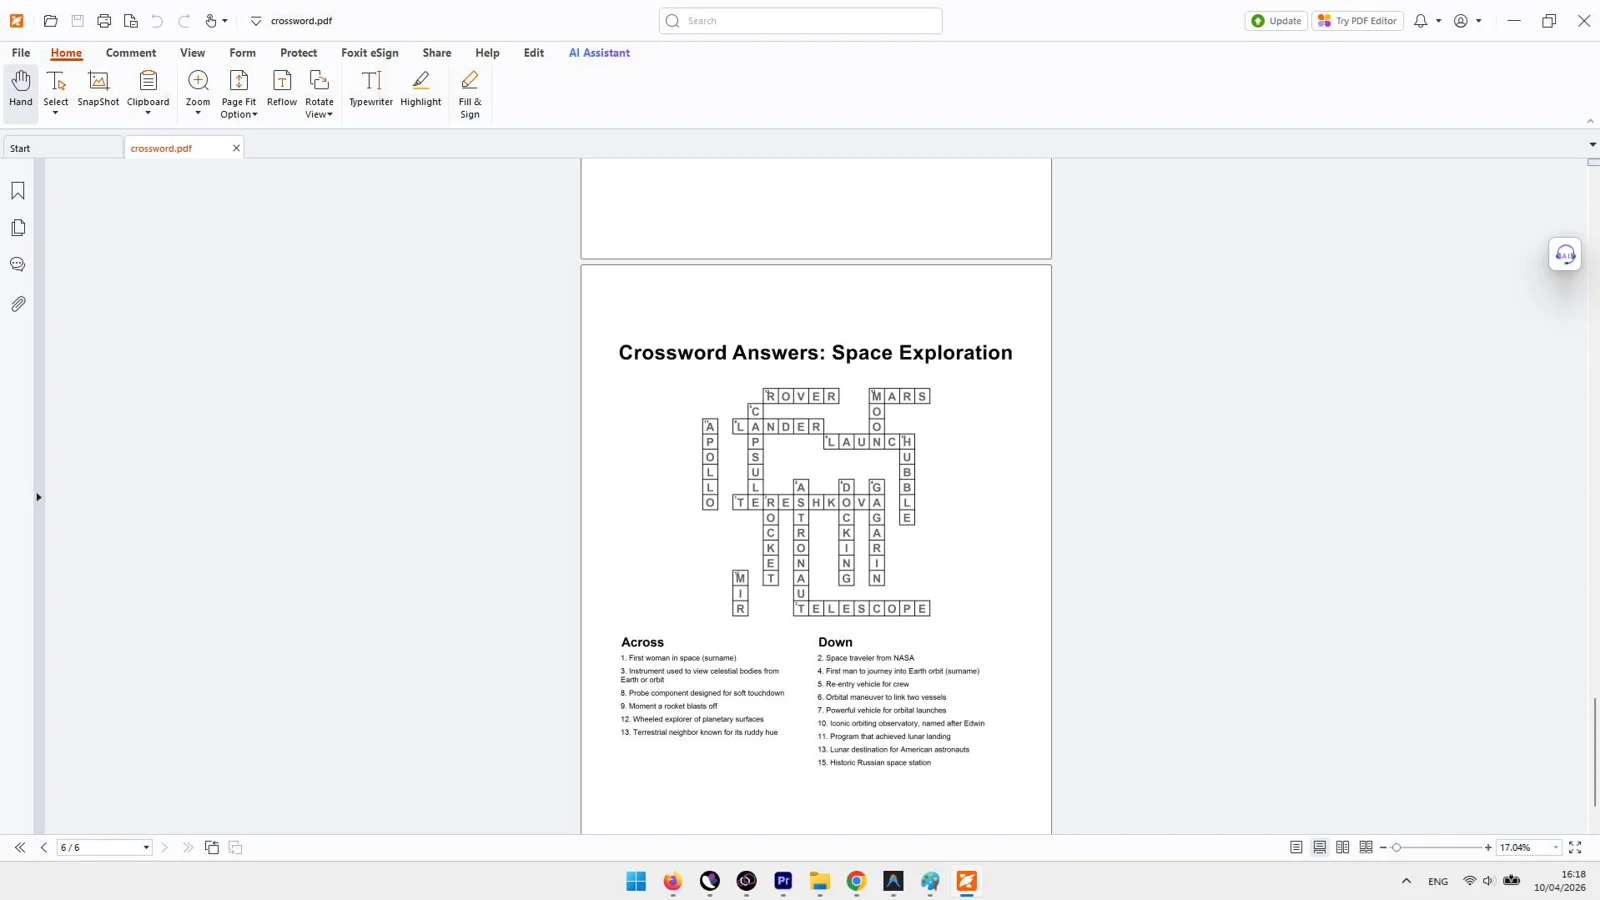Click zoom in plus button

(x=1488, y=848)
